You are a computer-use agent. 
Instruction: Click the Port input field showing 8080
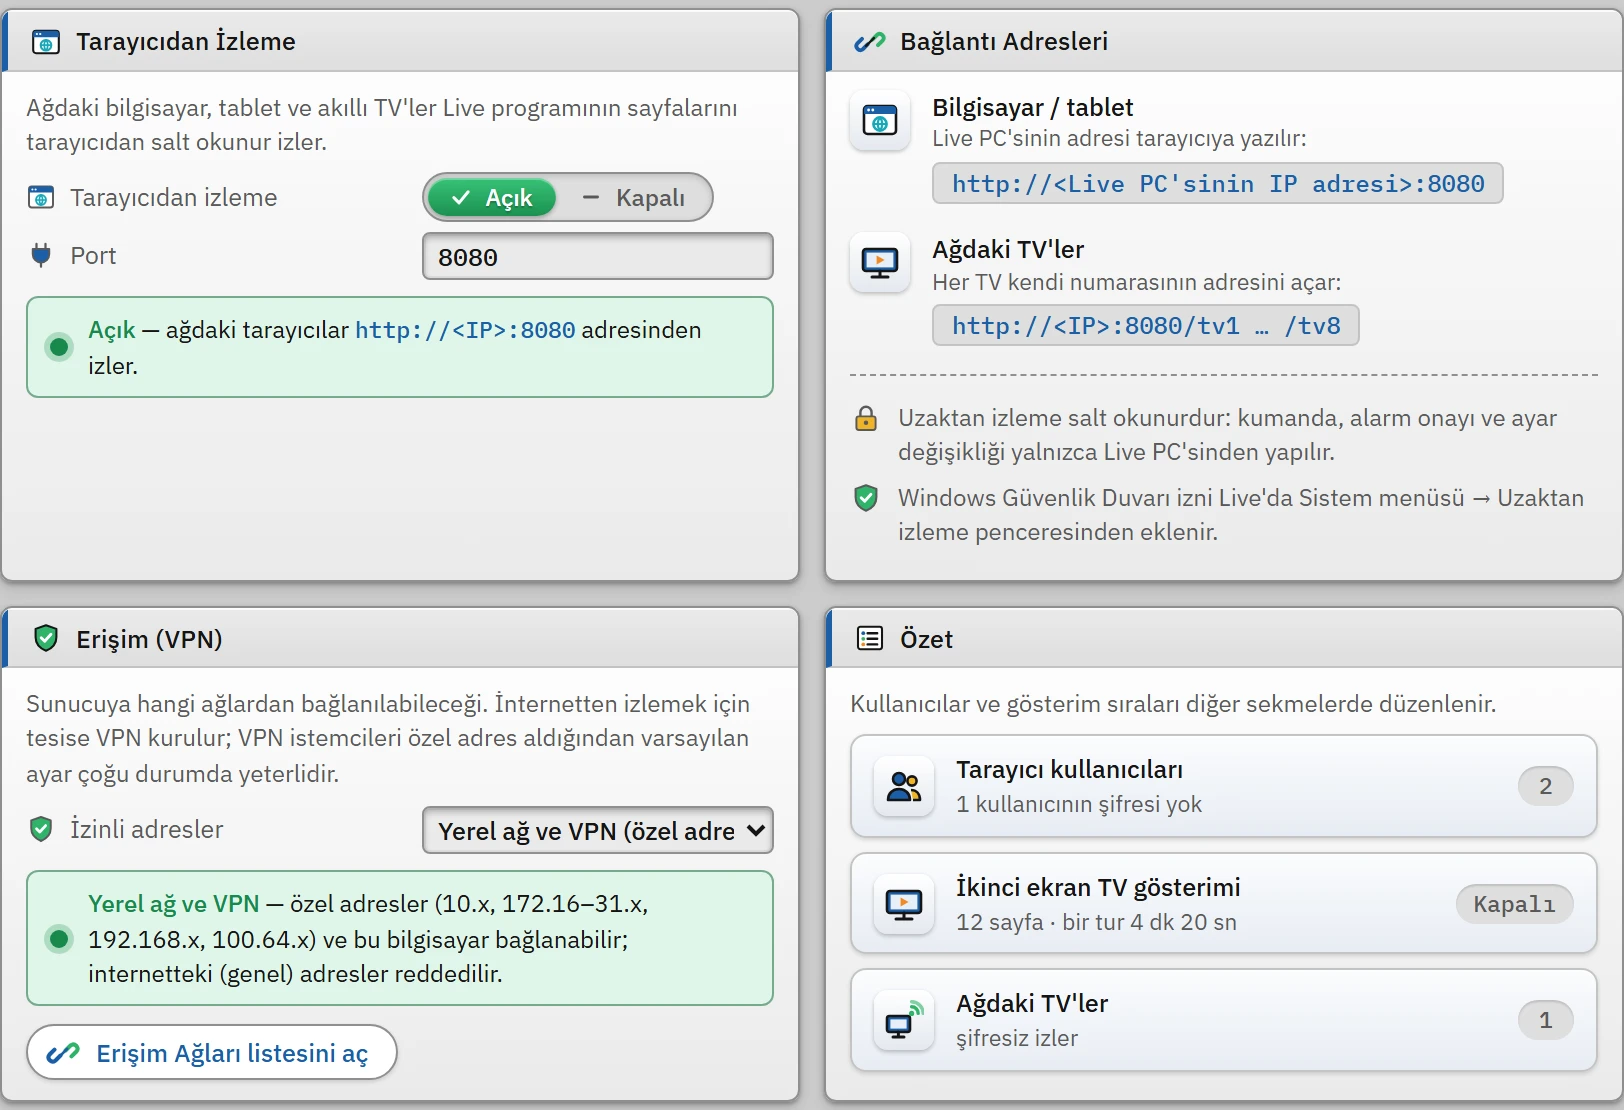(598, 256)
